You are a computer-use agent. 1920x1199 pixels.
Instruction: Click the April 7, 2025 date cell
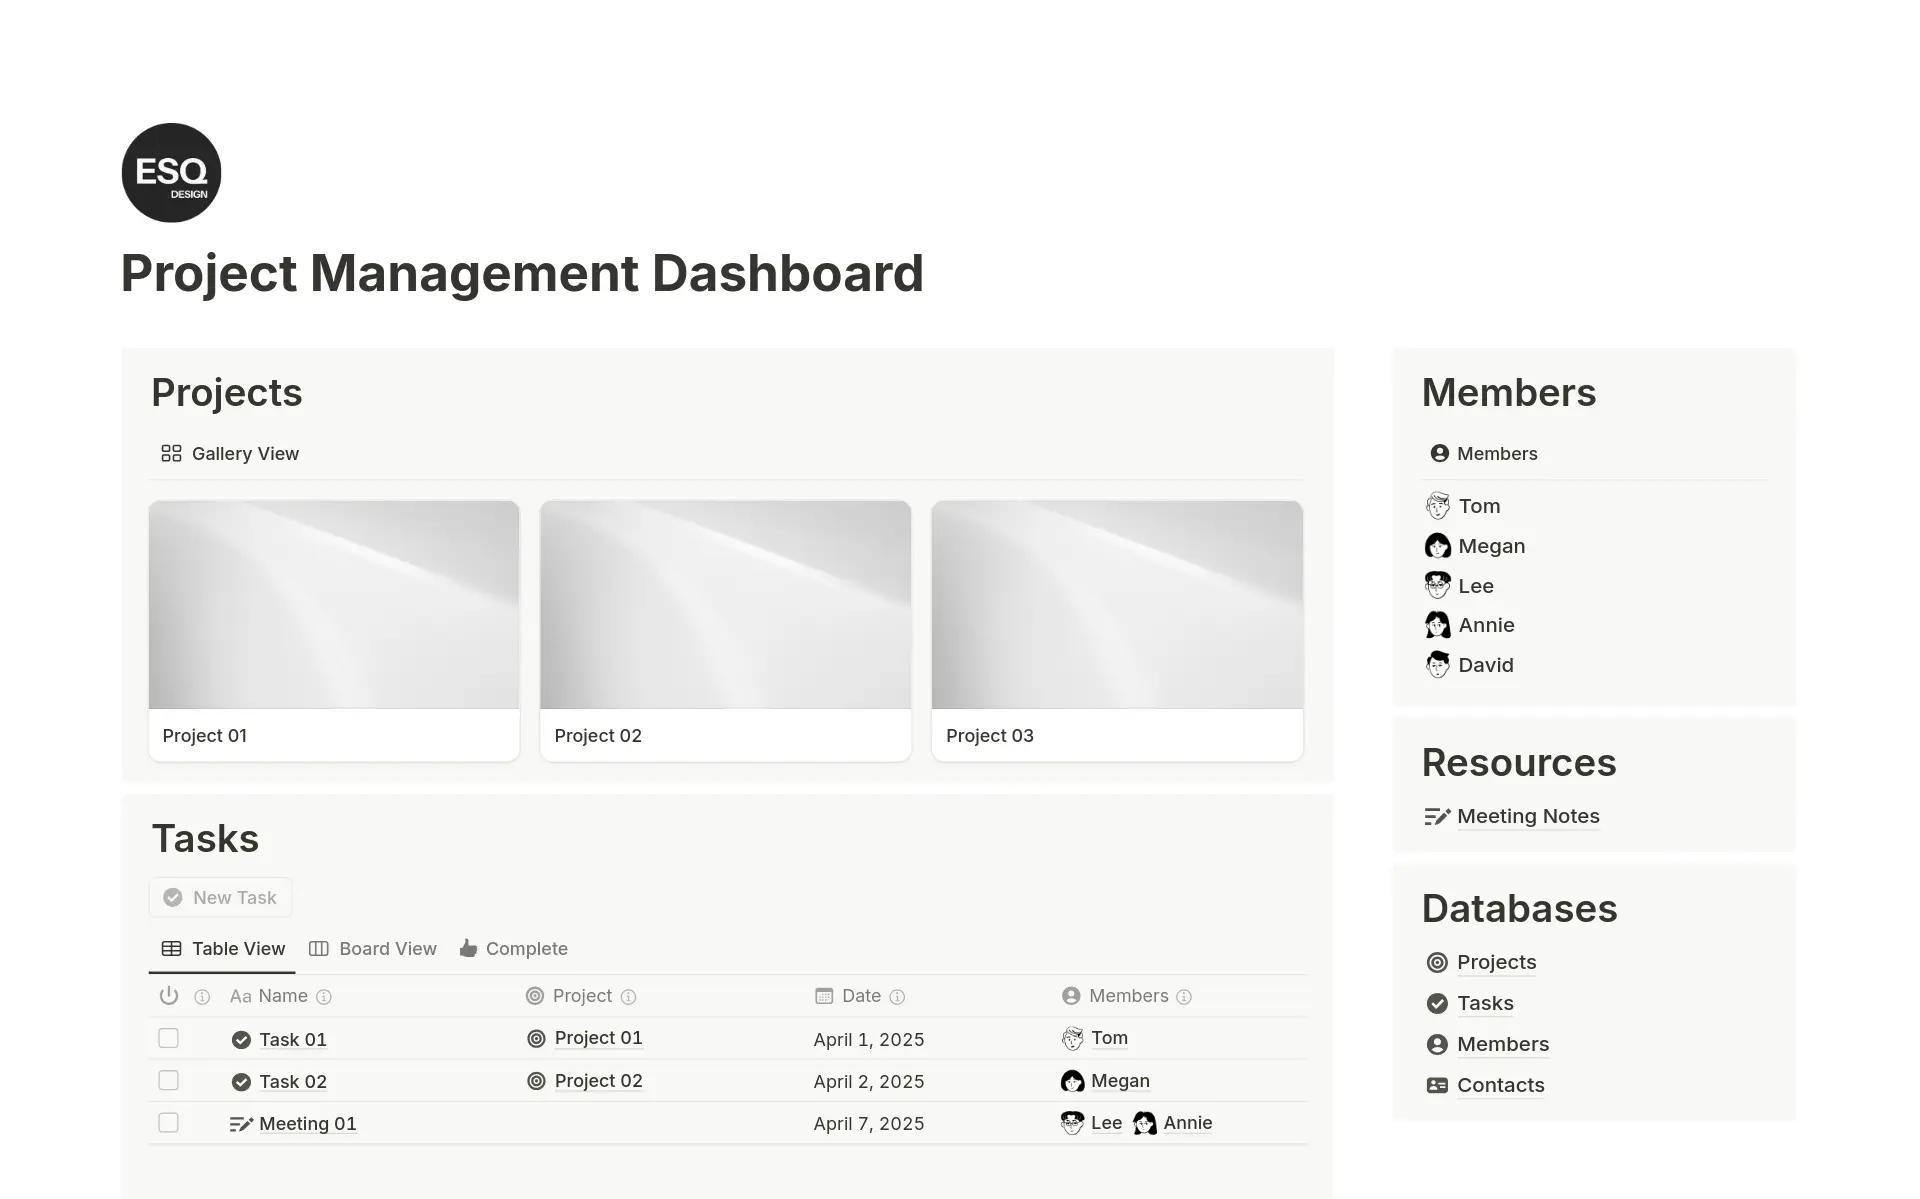869,1124
